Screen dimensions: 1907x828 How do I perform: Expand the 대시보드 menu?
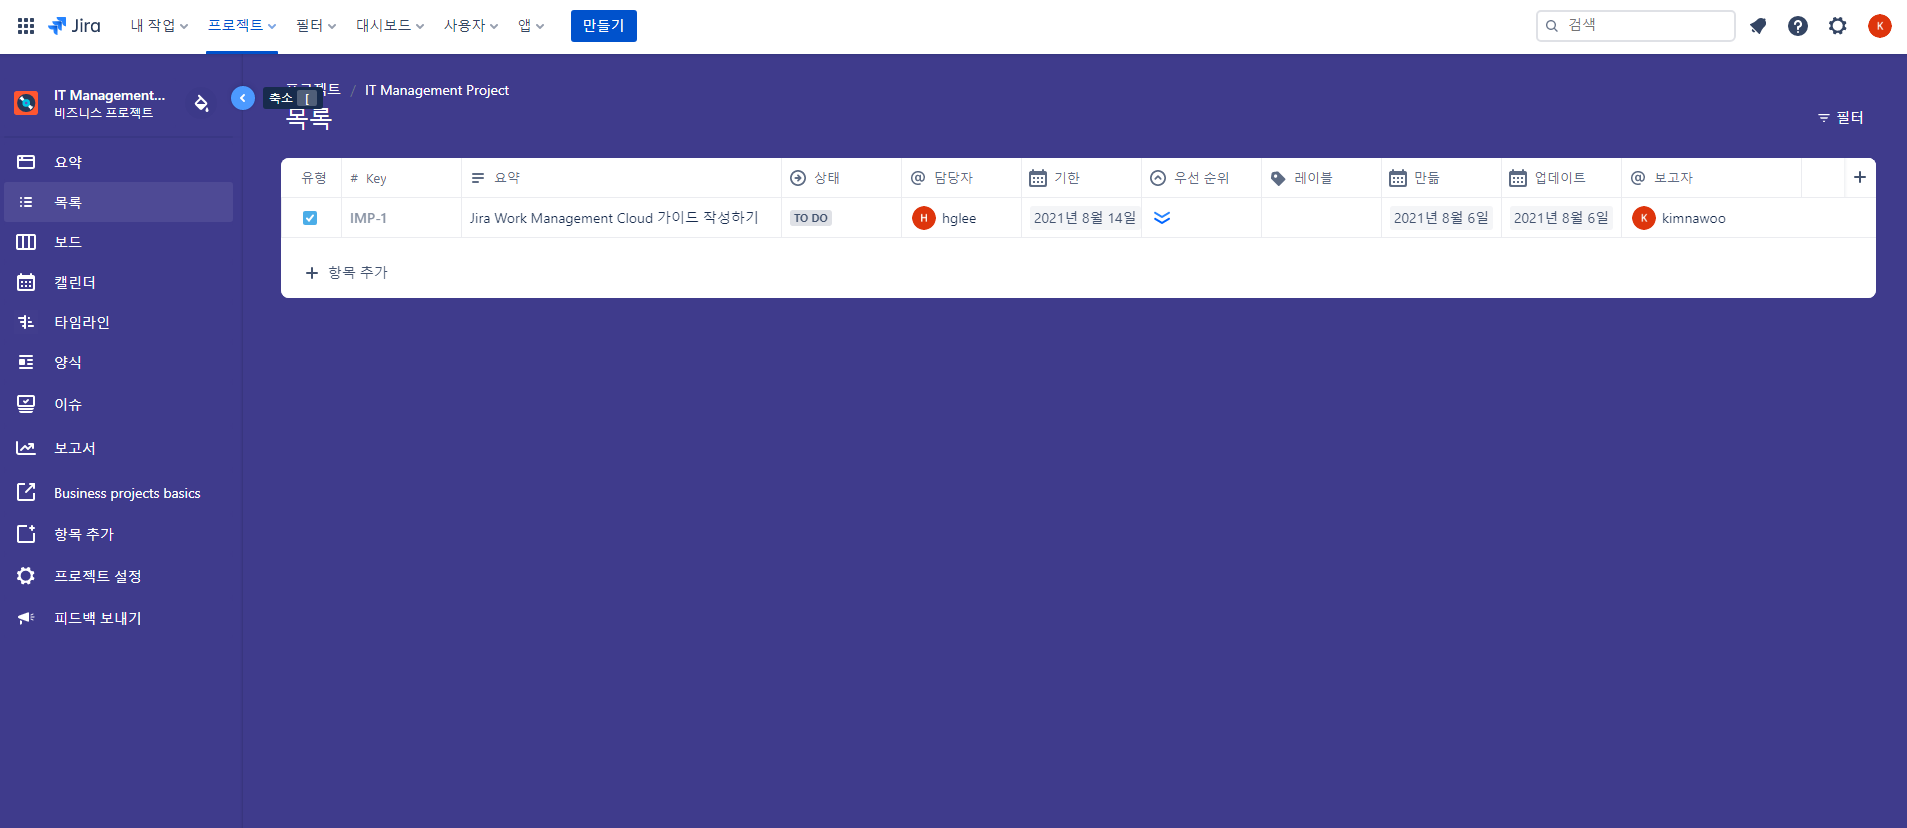(390, 26)
